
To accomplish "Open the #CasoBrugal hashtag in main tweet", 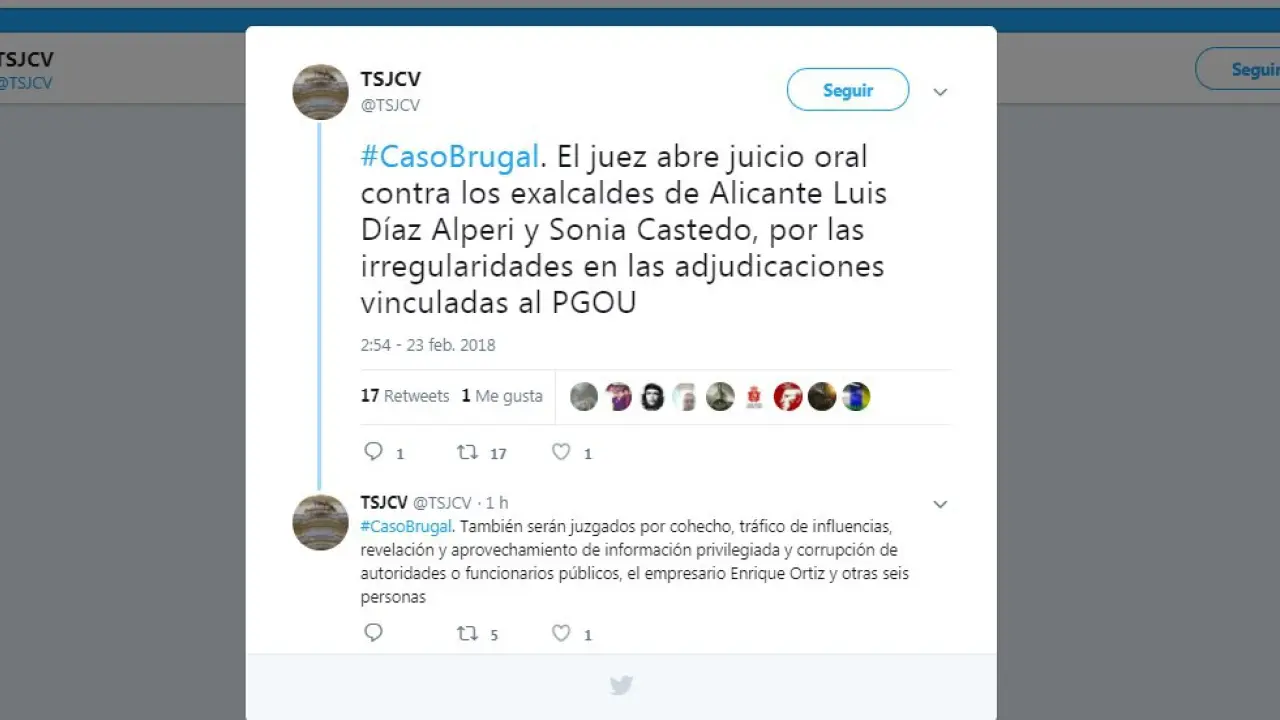I will pos(450,157).
